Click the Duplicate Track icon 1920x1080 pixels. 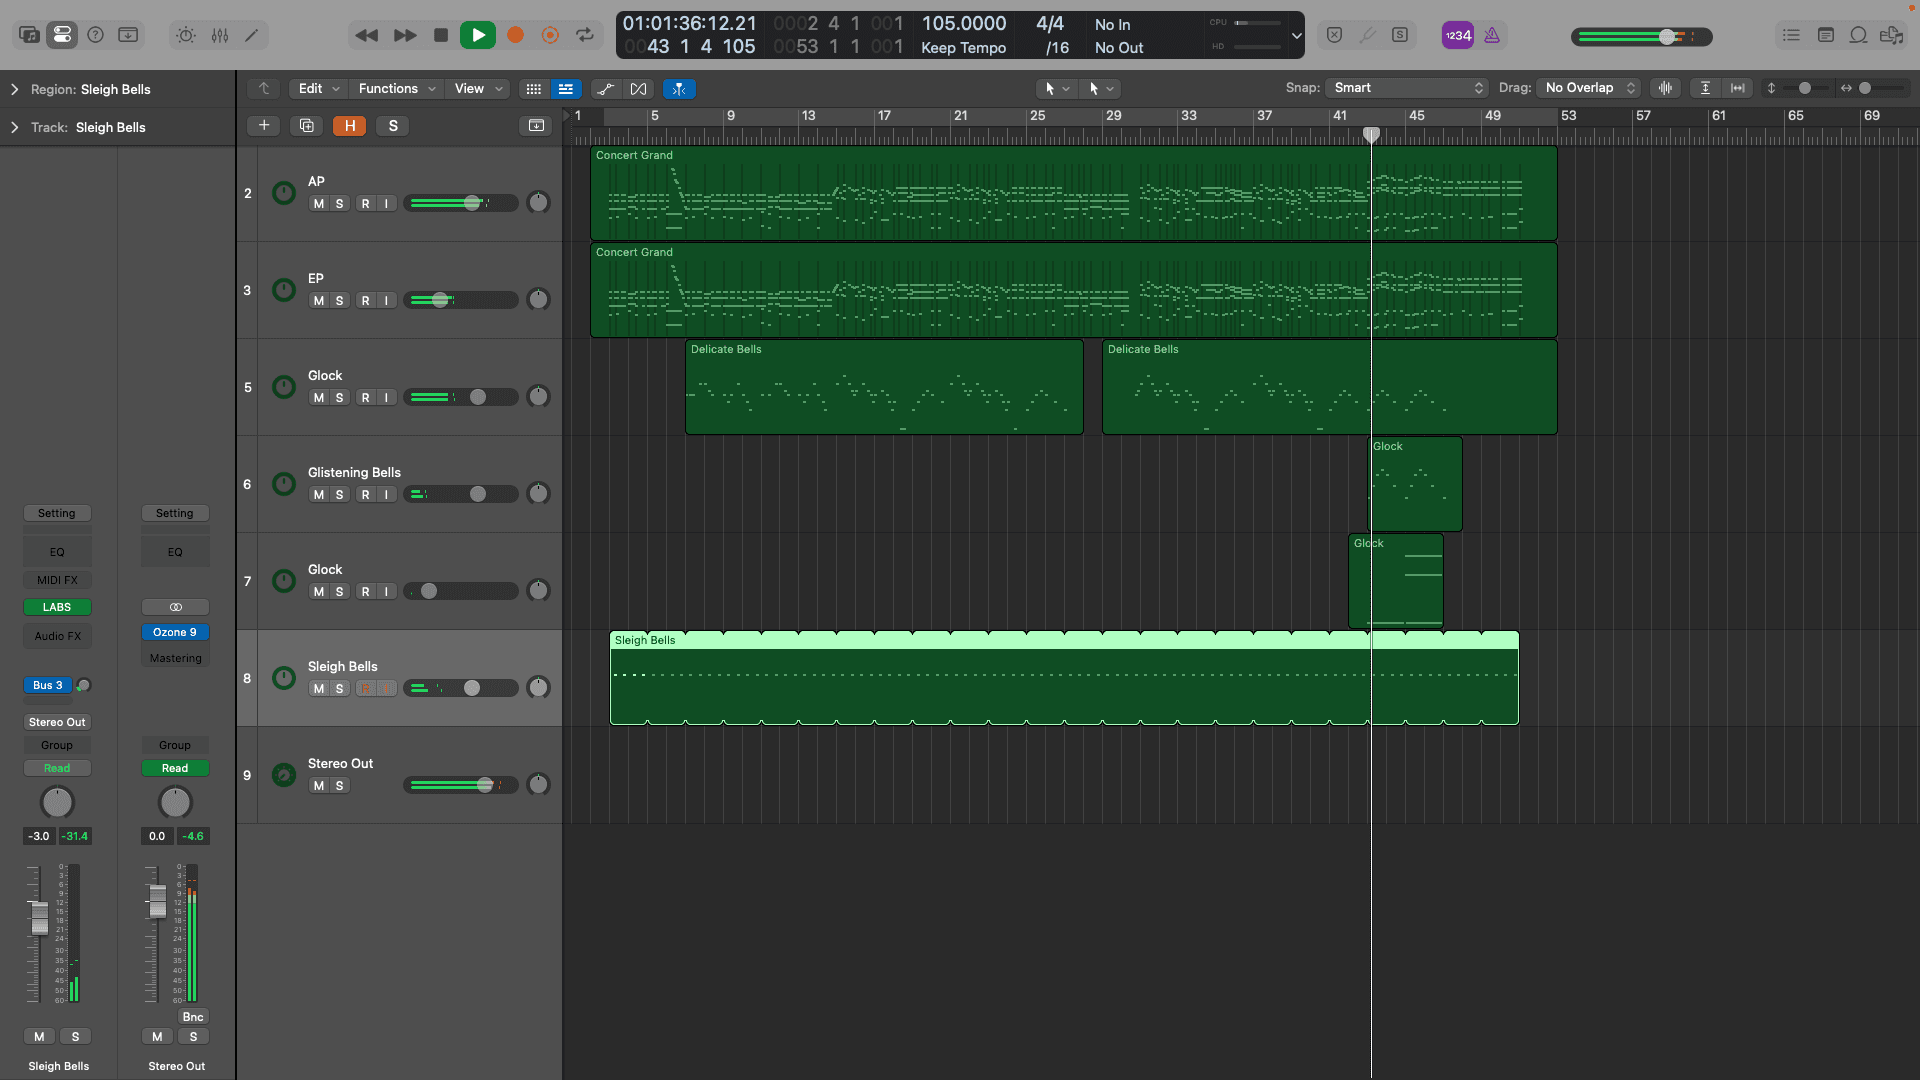pyautogui.click(x=307, y=125)
